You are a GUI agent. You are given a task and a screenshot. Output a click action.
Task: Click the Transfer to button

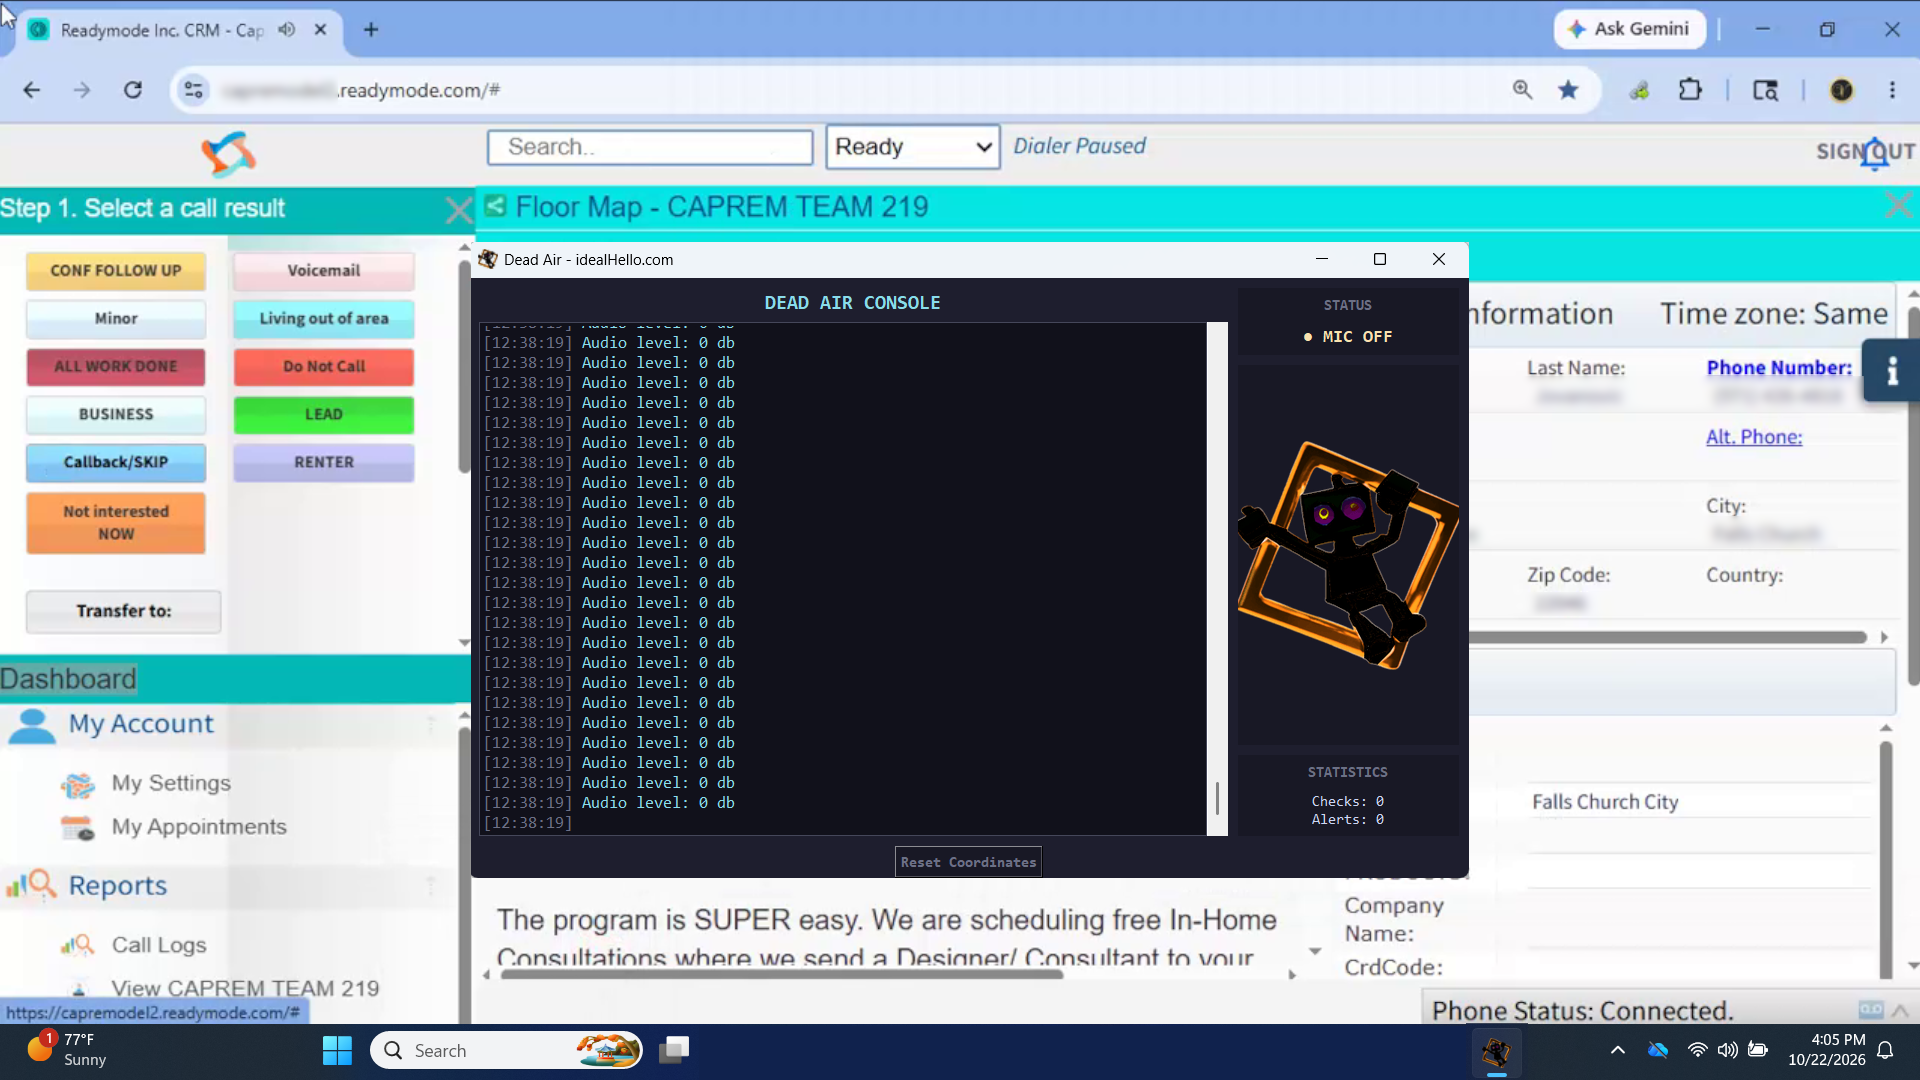pos(124,611)
